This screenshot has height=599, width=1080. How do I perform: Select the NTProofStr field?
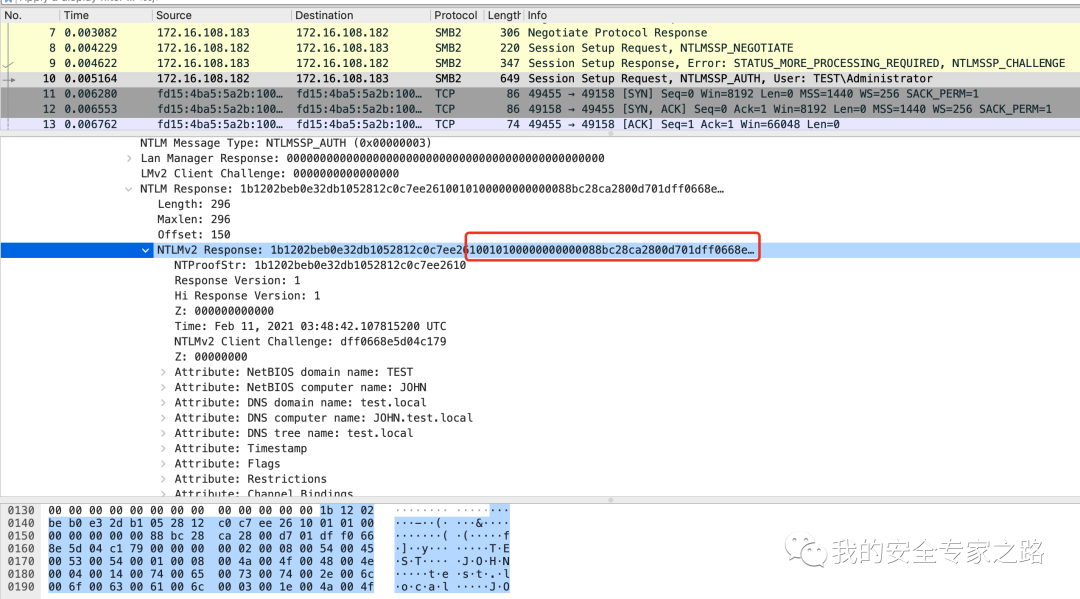[320, 265]
